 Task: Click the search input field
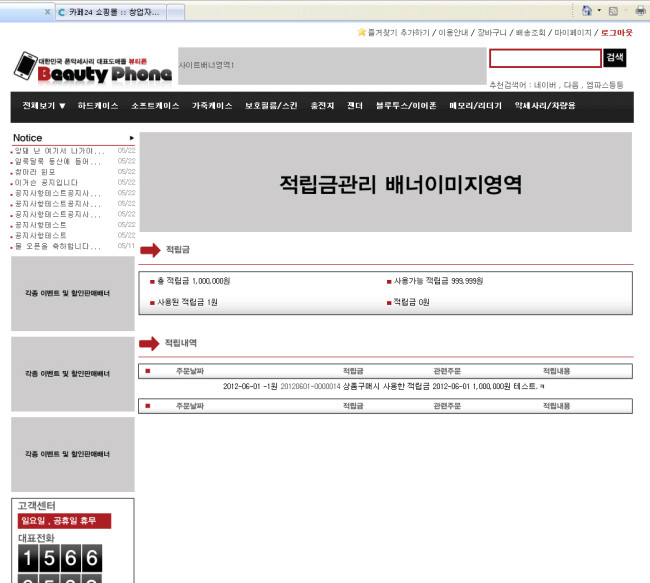coord(545,58)
